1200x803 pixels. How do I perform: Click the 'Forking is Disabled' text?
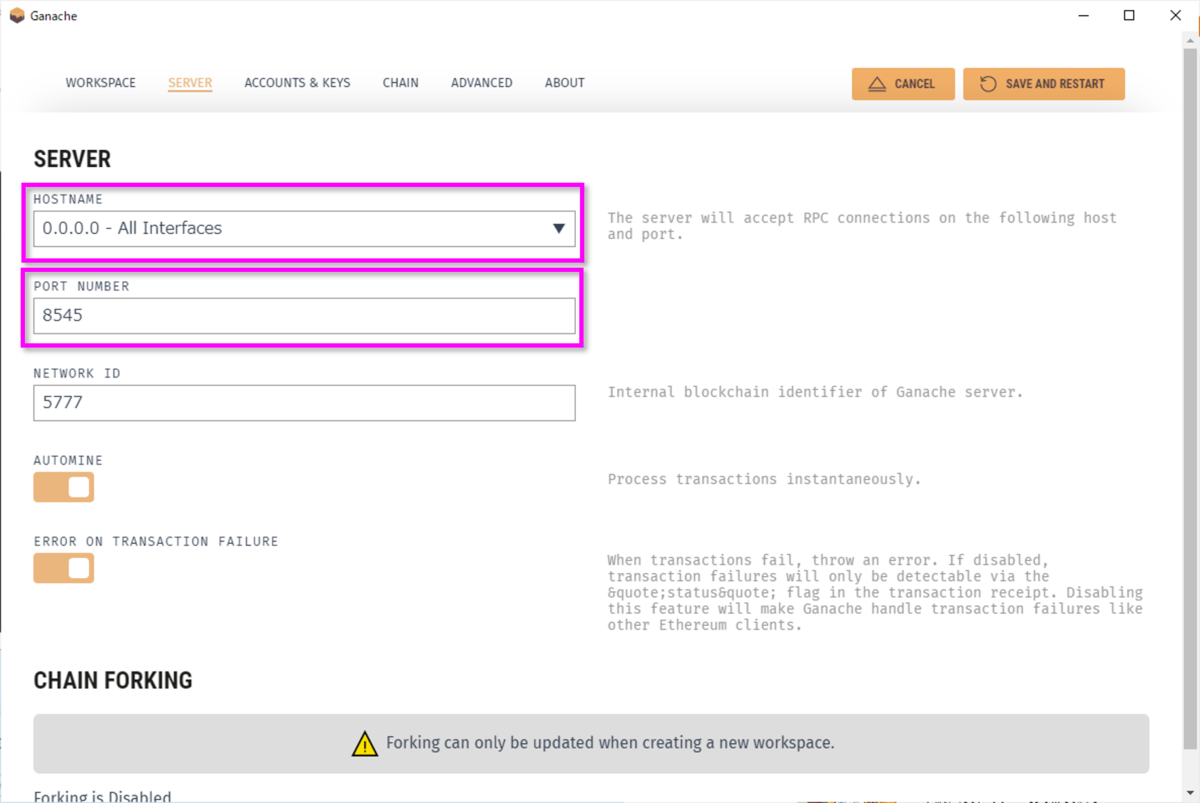coord(102,797)
